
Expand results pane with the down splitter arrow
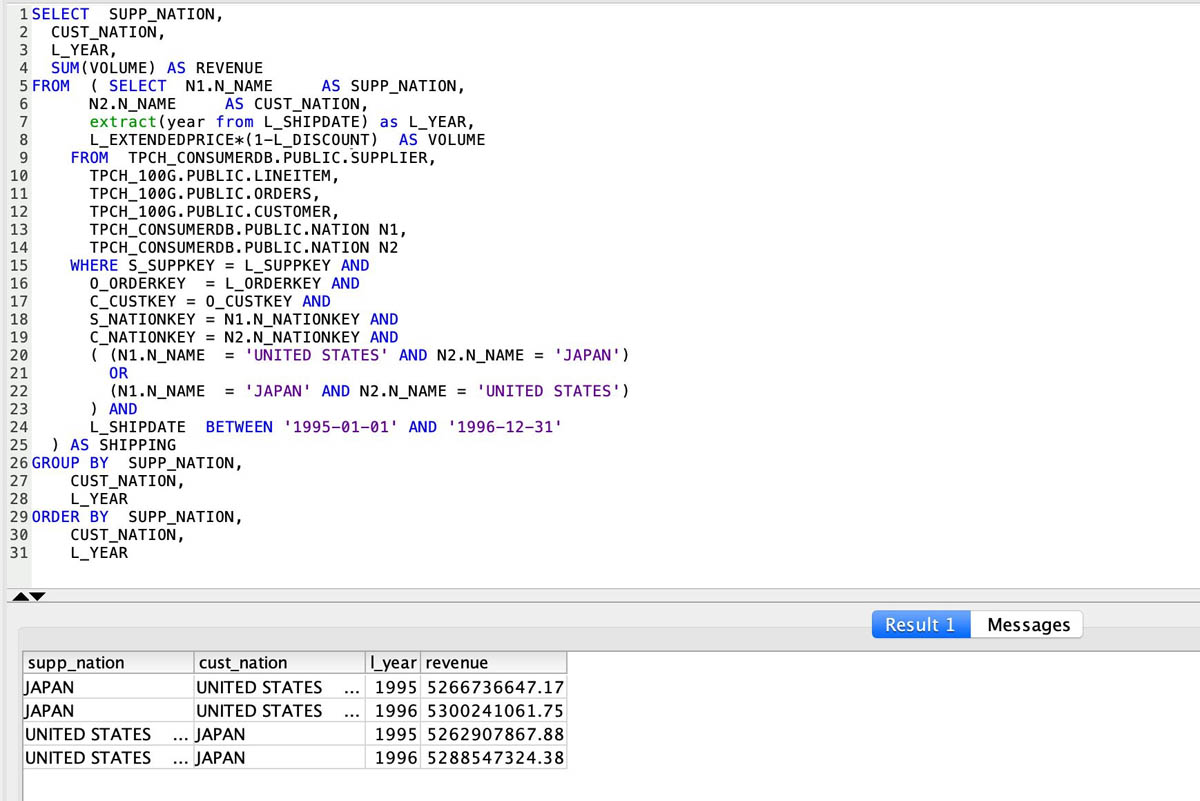(37, 597)
